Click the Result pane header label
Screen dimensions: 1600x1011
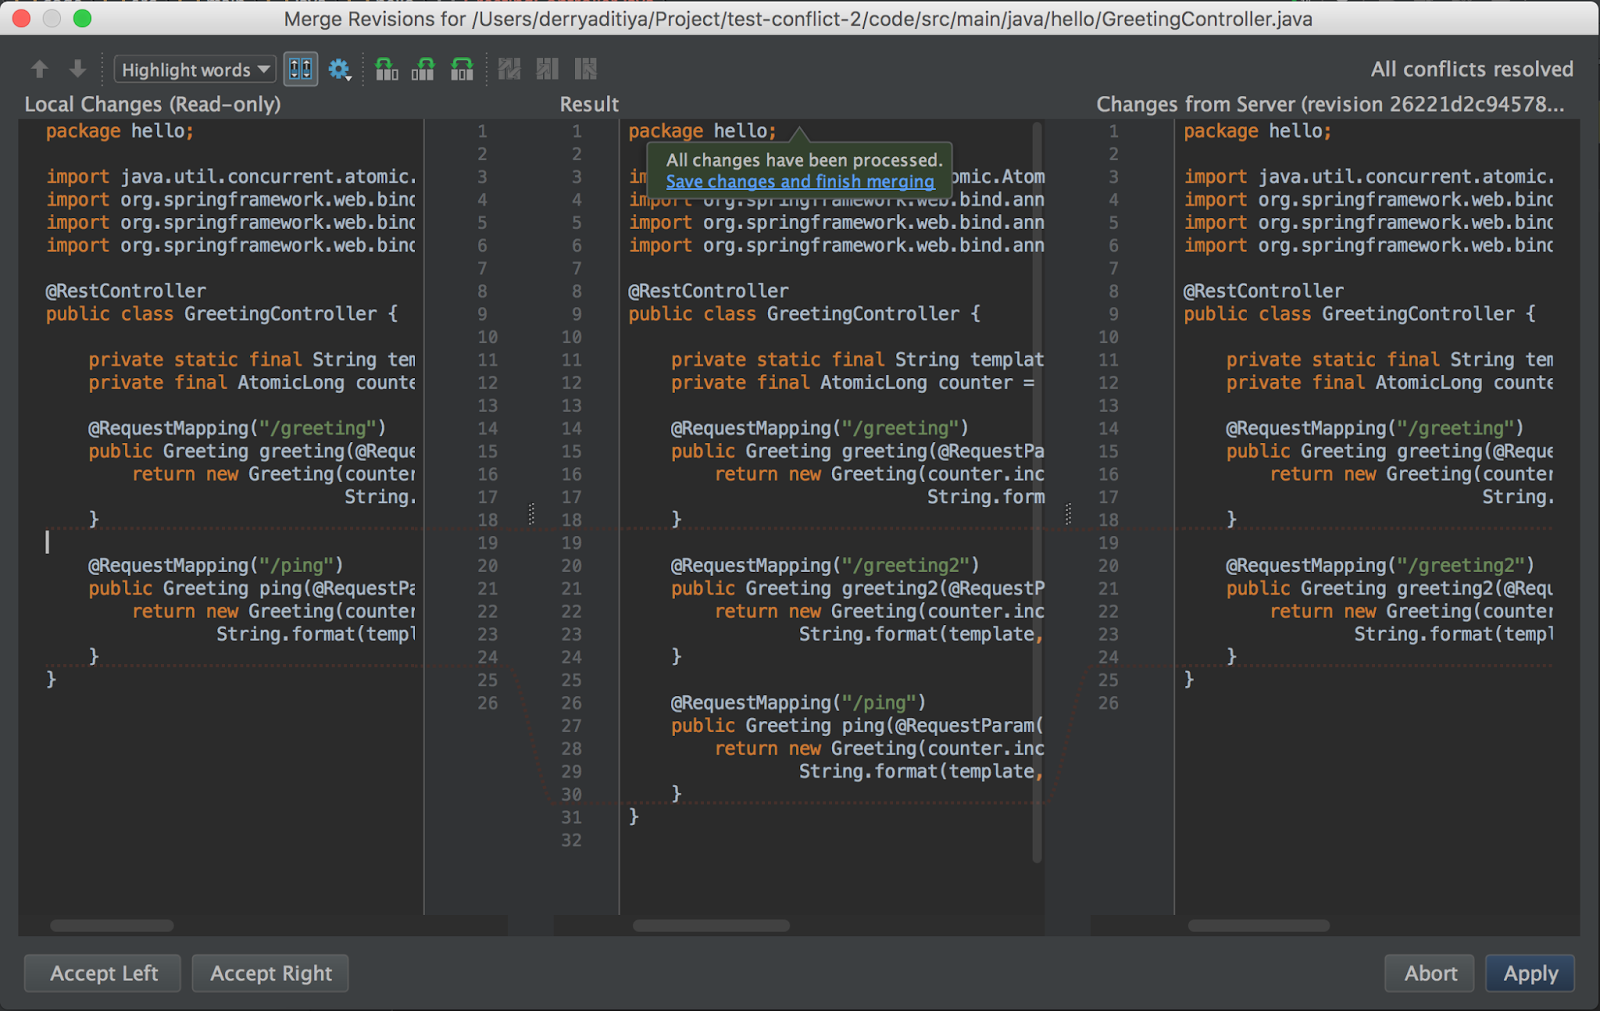[x=589, y=104]
